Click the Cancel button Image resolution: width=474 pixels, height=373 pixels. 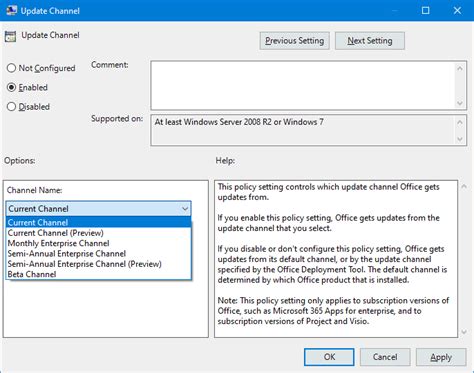point(385,357)
